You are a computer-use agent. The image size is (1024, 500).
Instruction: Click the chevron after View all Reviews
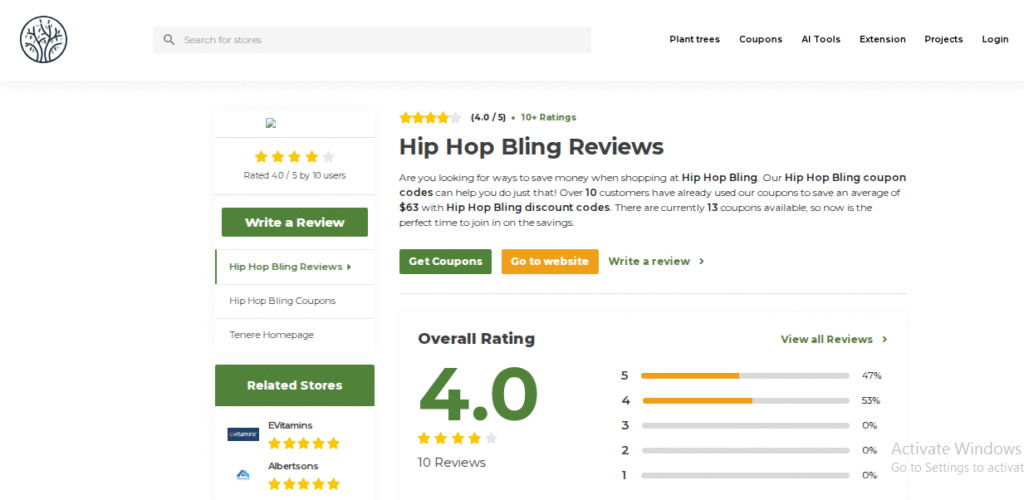[x=884, y=339]
